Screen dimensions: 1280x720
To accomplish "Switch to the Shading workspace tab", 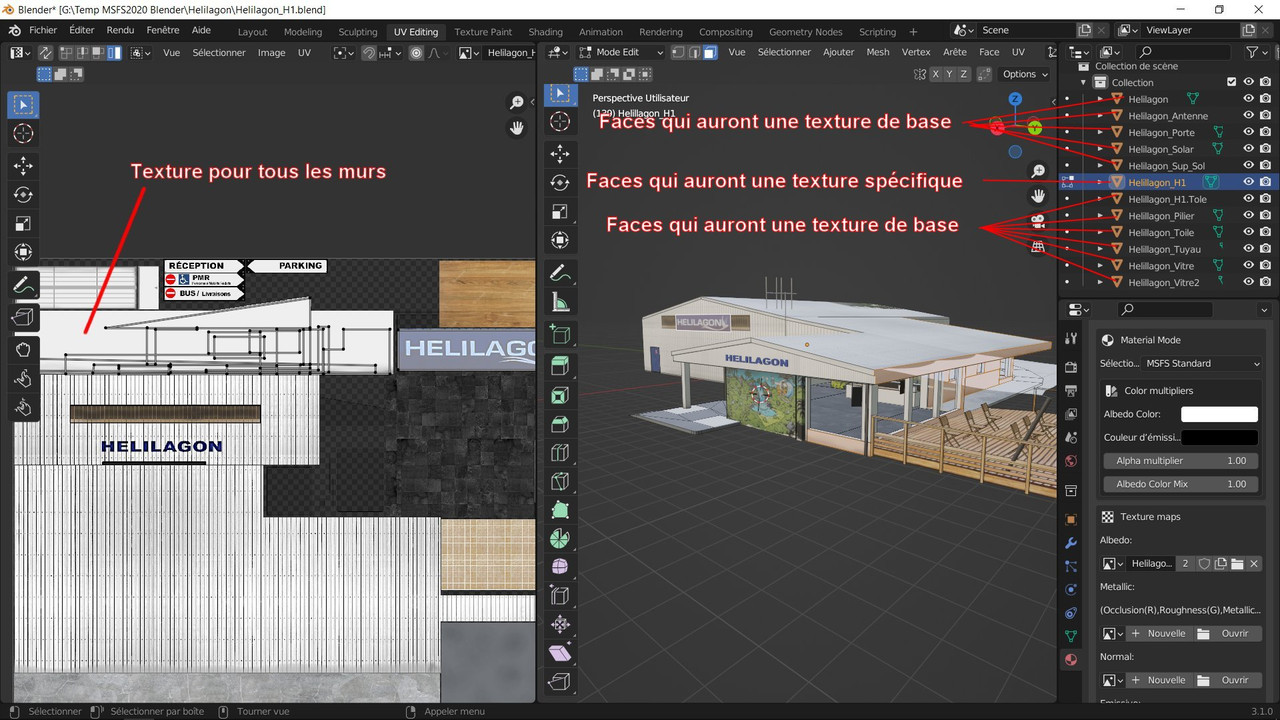I will coord(545,31).
